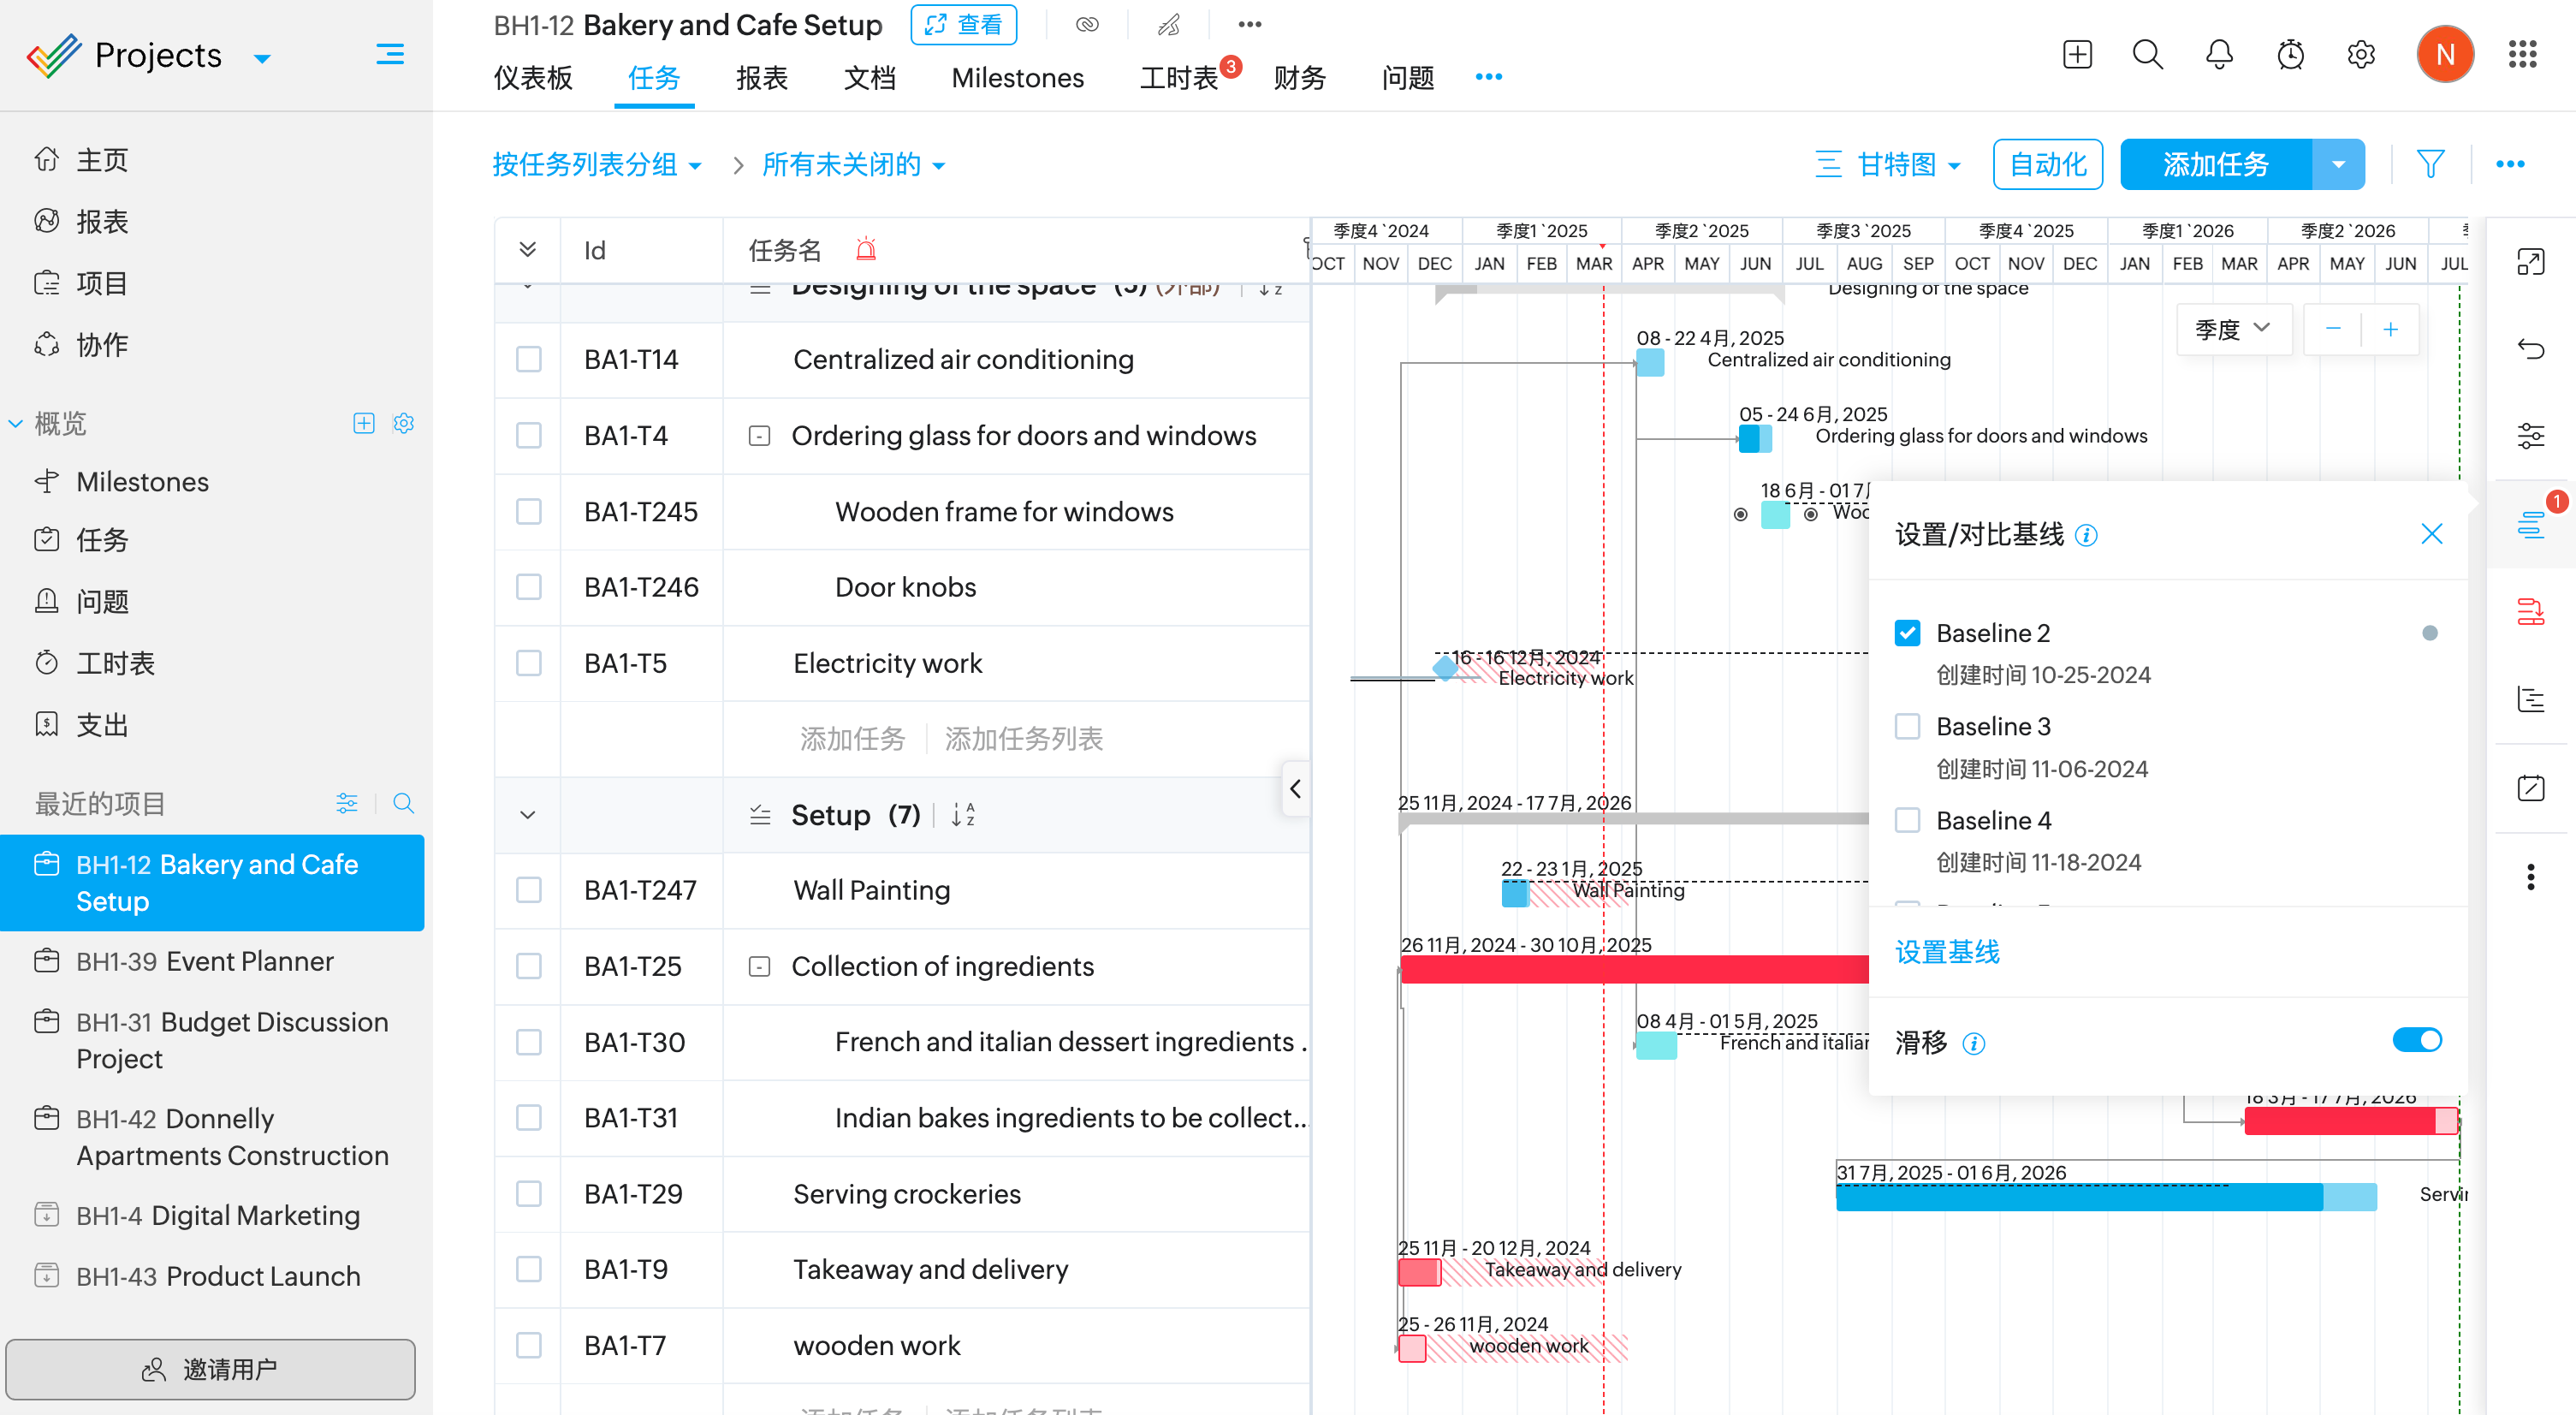Open the baseline icon in right toolbar

coord(2530,524)
